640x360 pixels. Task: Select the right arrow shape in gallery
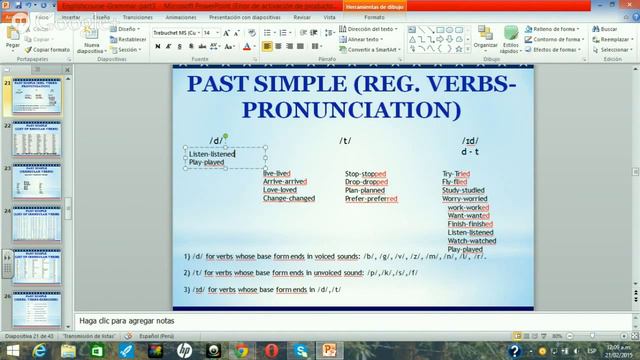coord(440,40)
